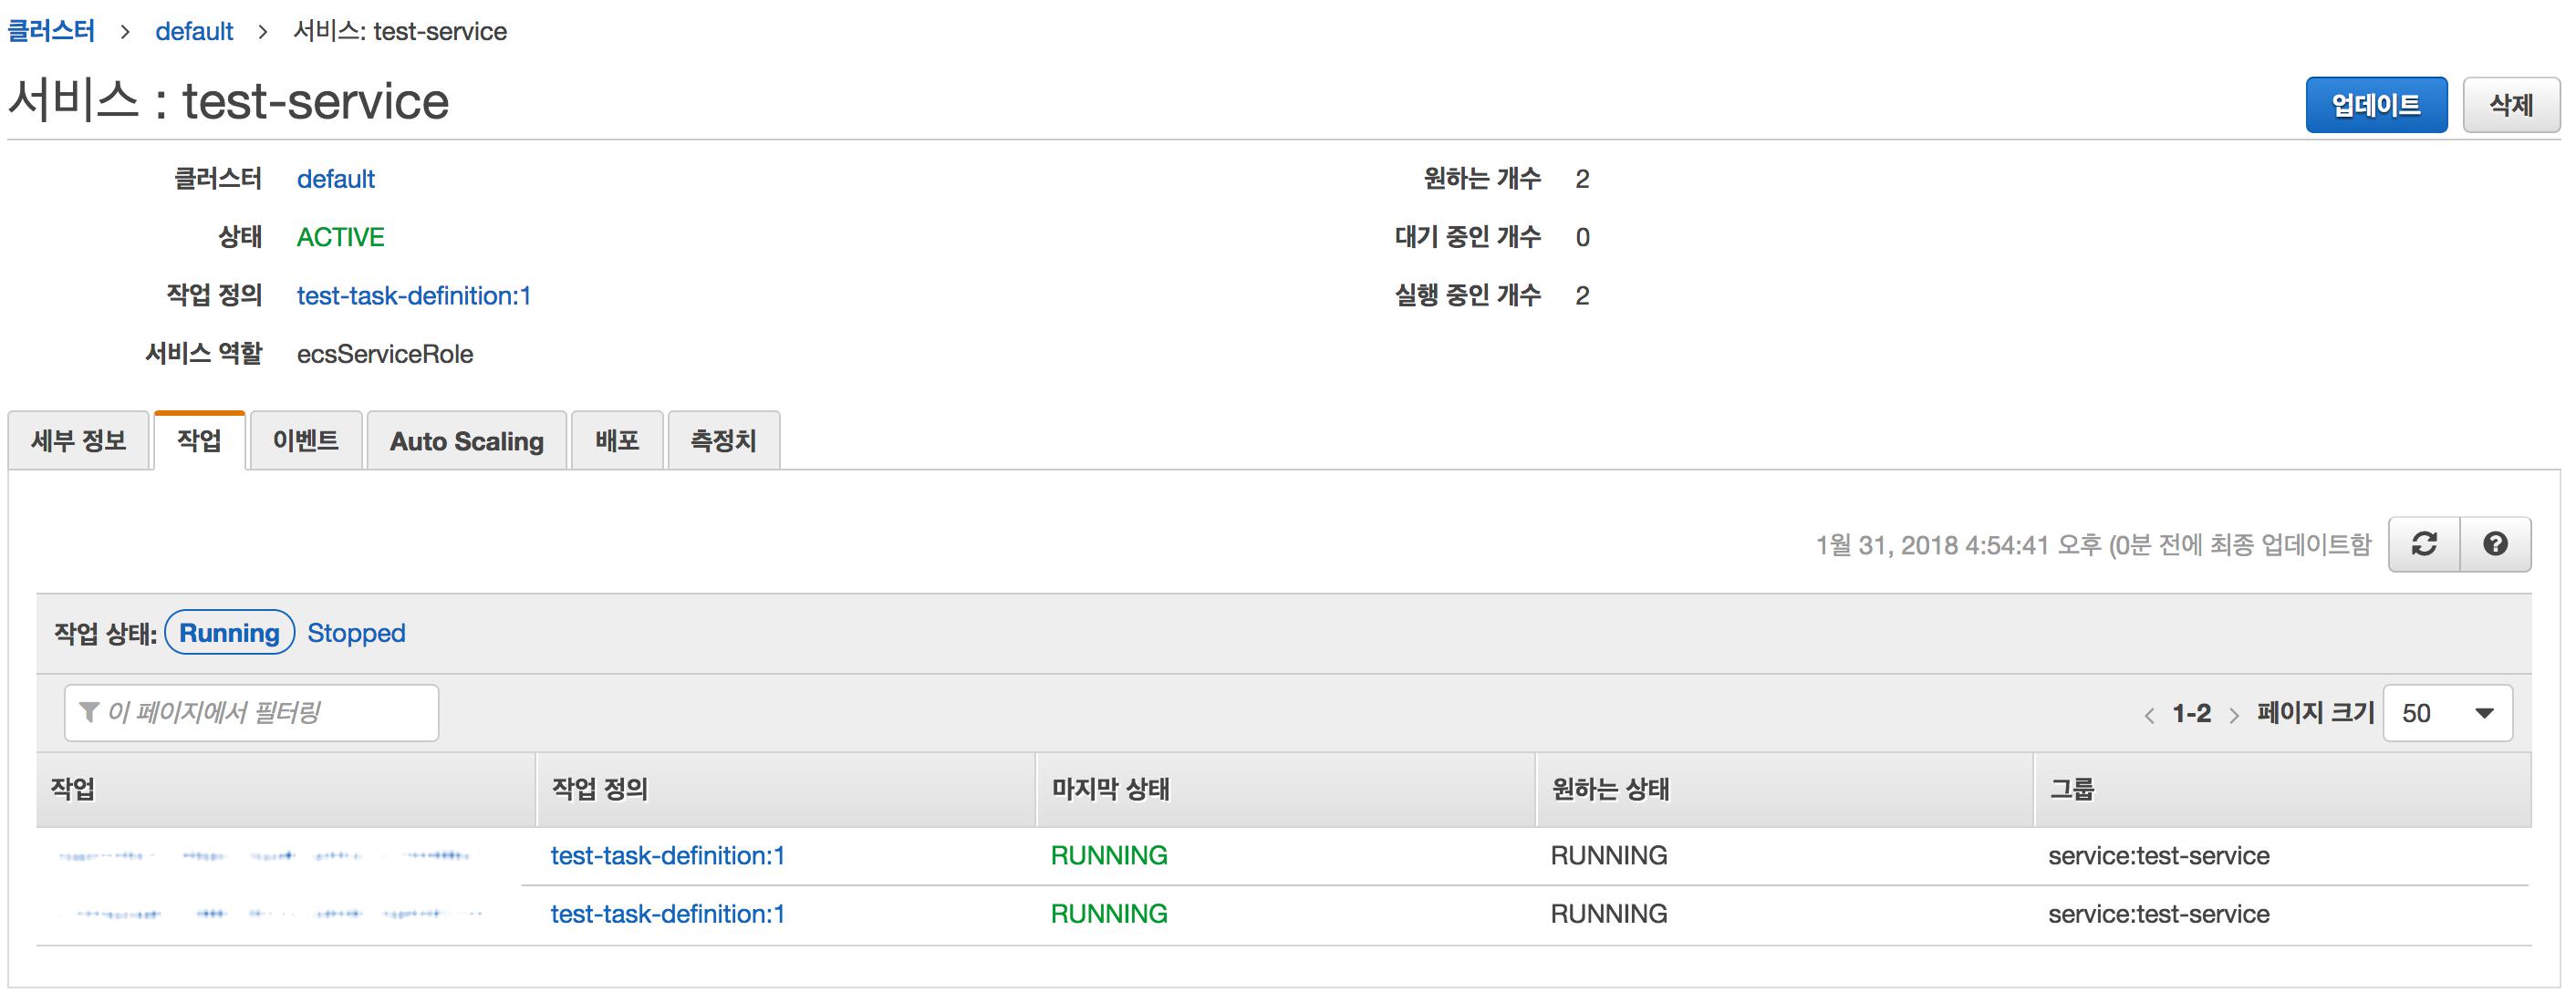
Task: Open the 이벤트 tab
Action: (306, 441)
